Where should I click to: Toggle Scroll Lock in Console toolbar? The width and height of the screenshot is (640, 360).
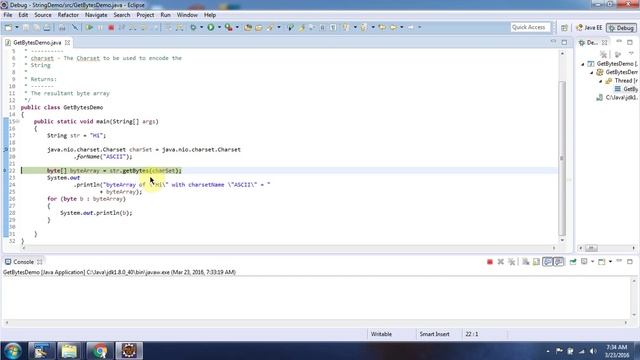click(536, 262)
